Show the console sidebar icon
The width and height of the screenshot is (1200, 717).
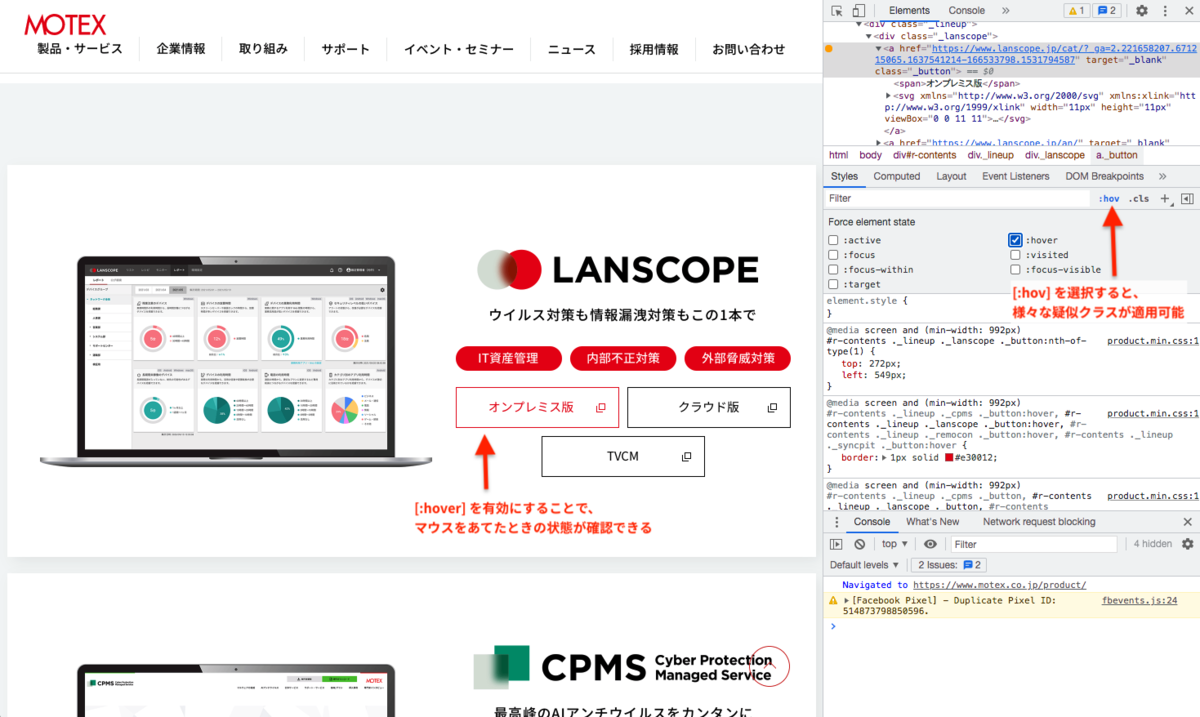(x=837, y=544)
